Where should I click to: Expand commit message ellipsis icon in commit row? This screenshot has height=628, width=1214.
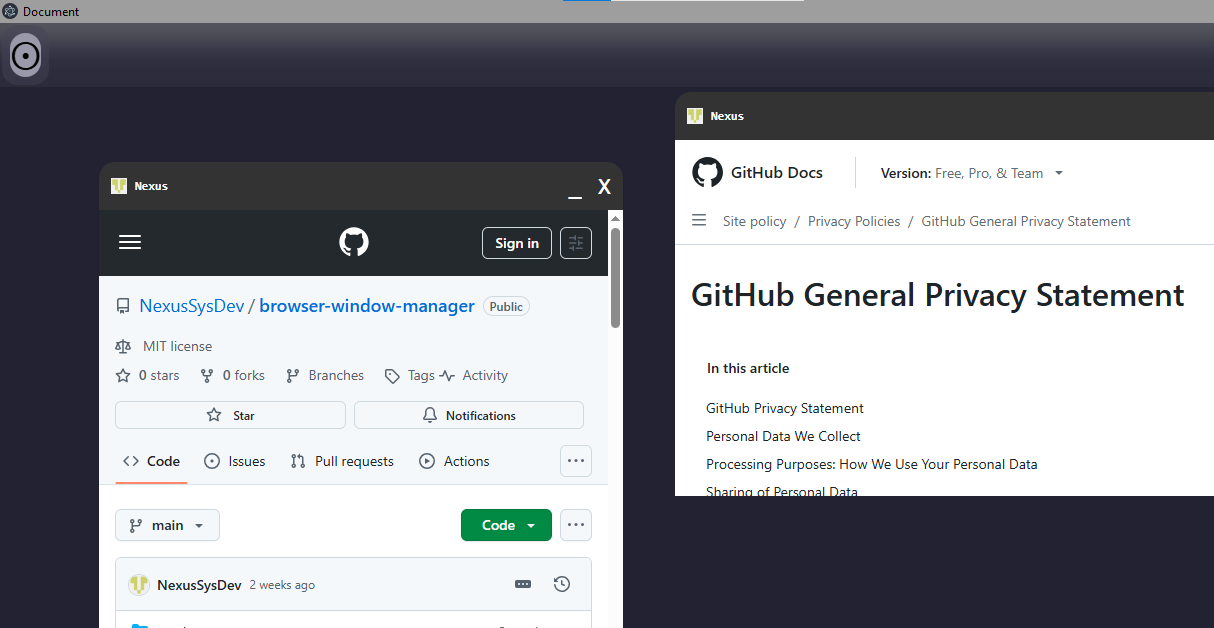523,584
